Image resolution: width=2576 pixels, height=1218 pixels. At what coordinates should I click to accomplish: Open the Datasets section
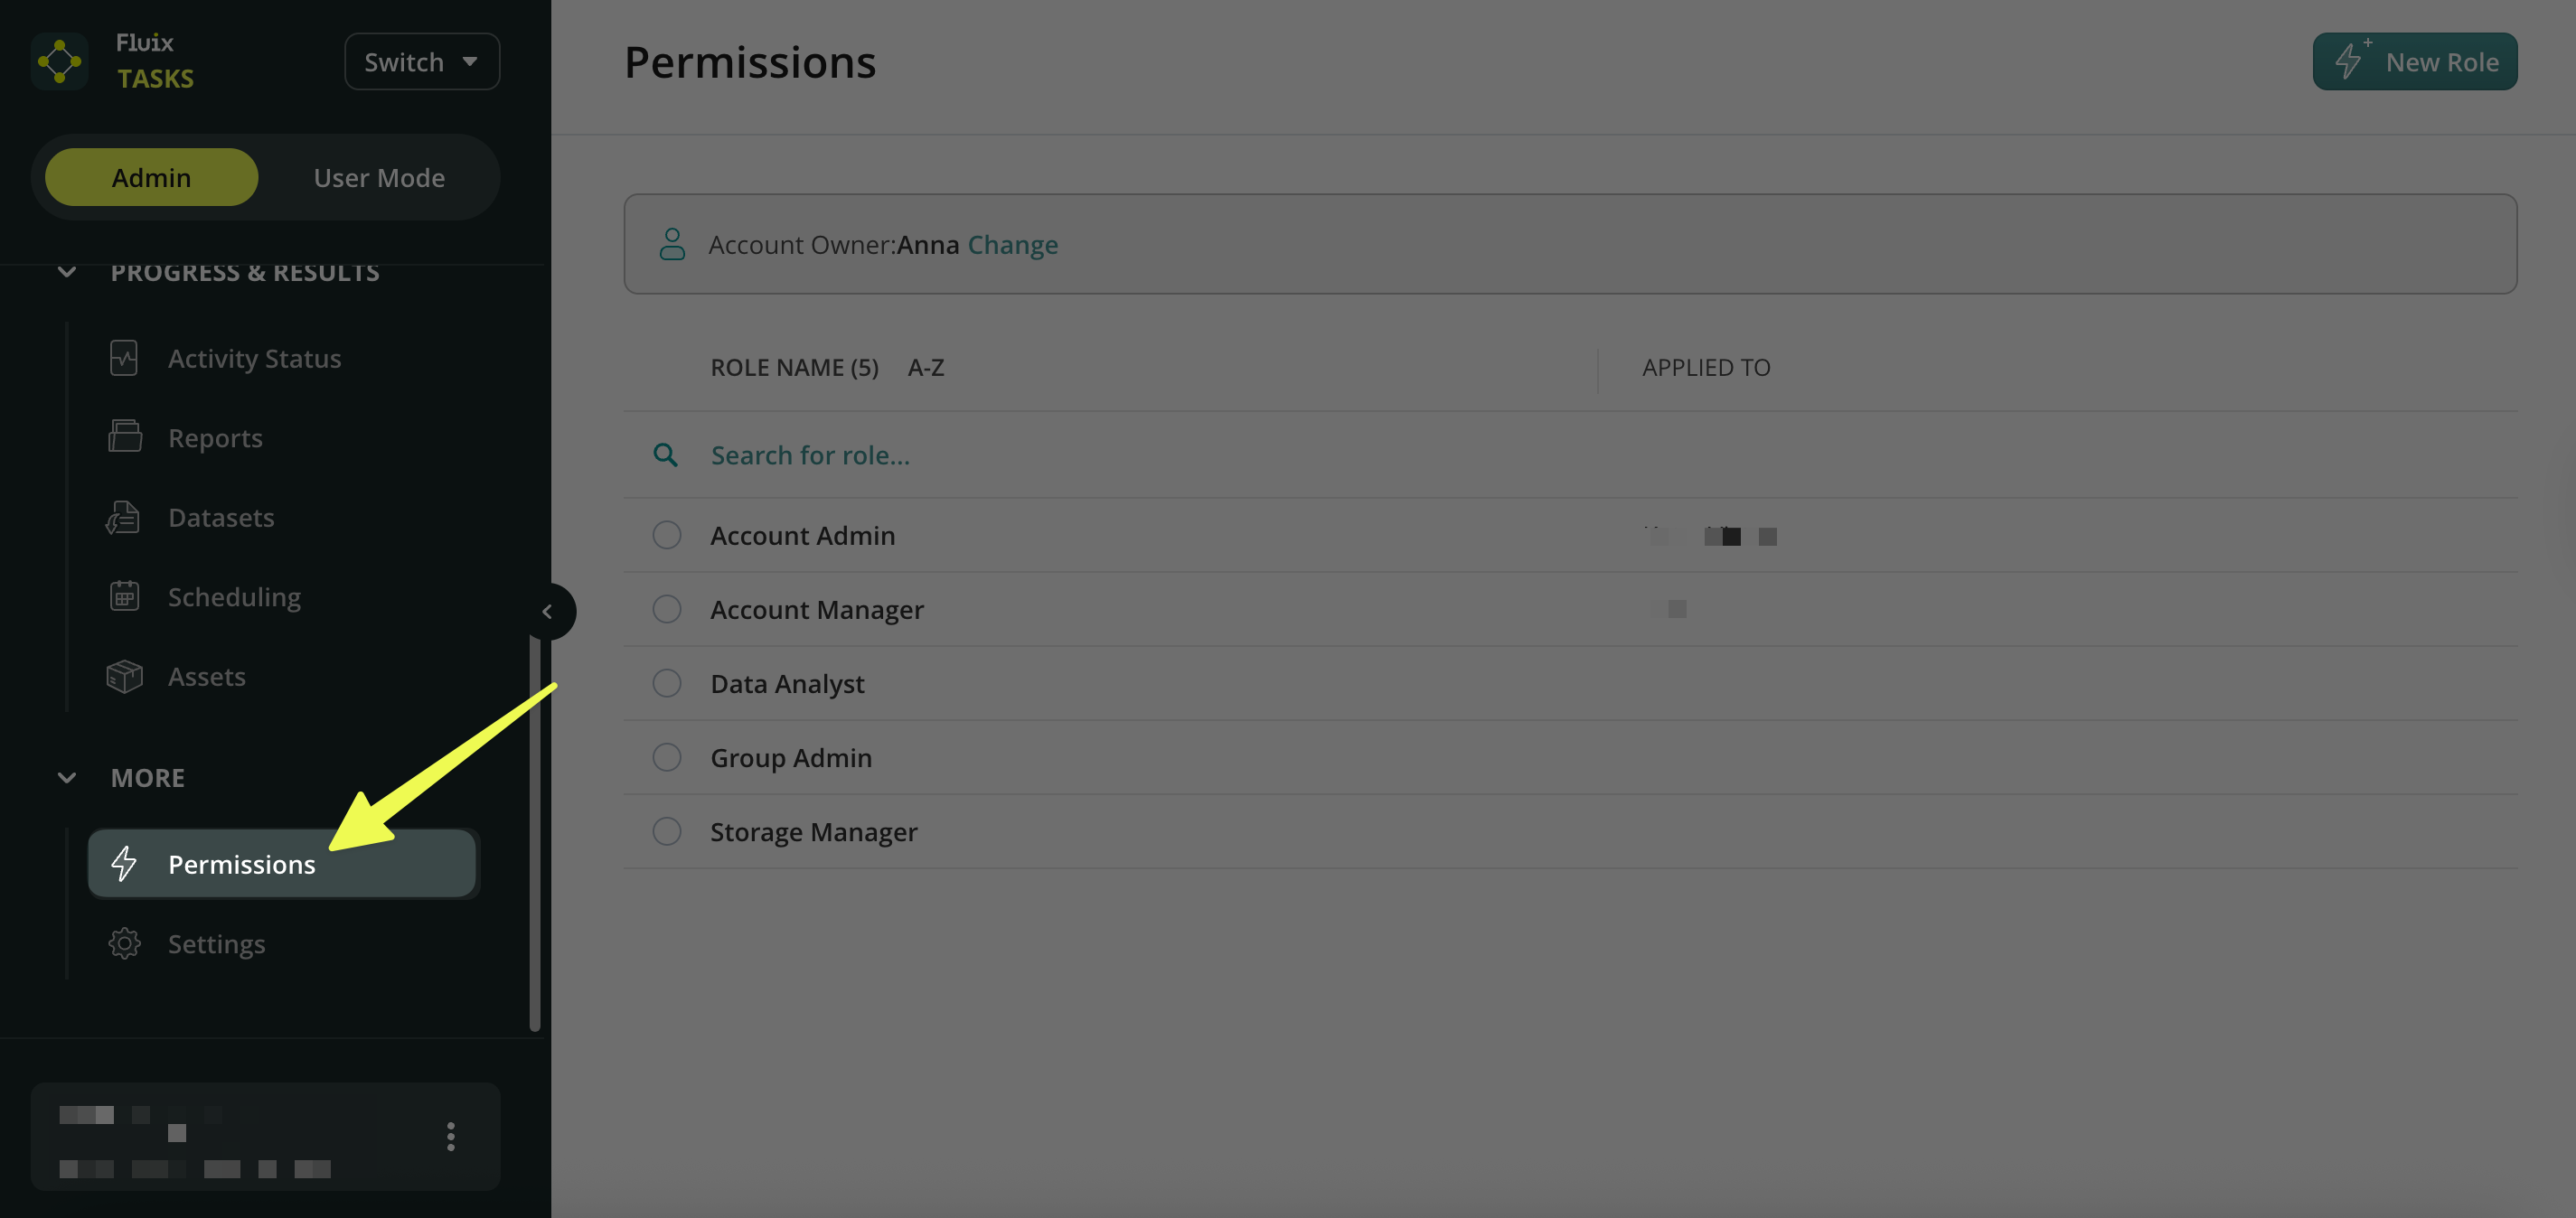click(x=220, y=517)
